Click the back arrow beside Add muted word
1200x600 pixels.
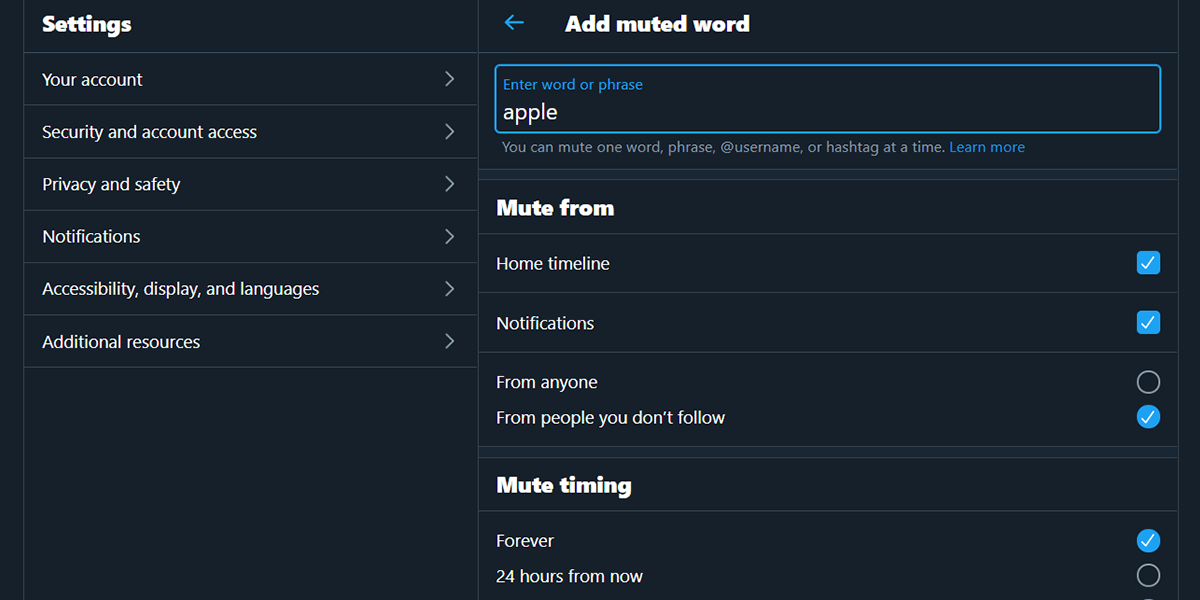[x=514, y=23]
